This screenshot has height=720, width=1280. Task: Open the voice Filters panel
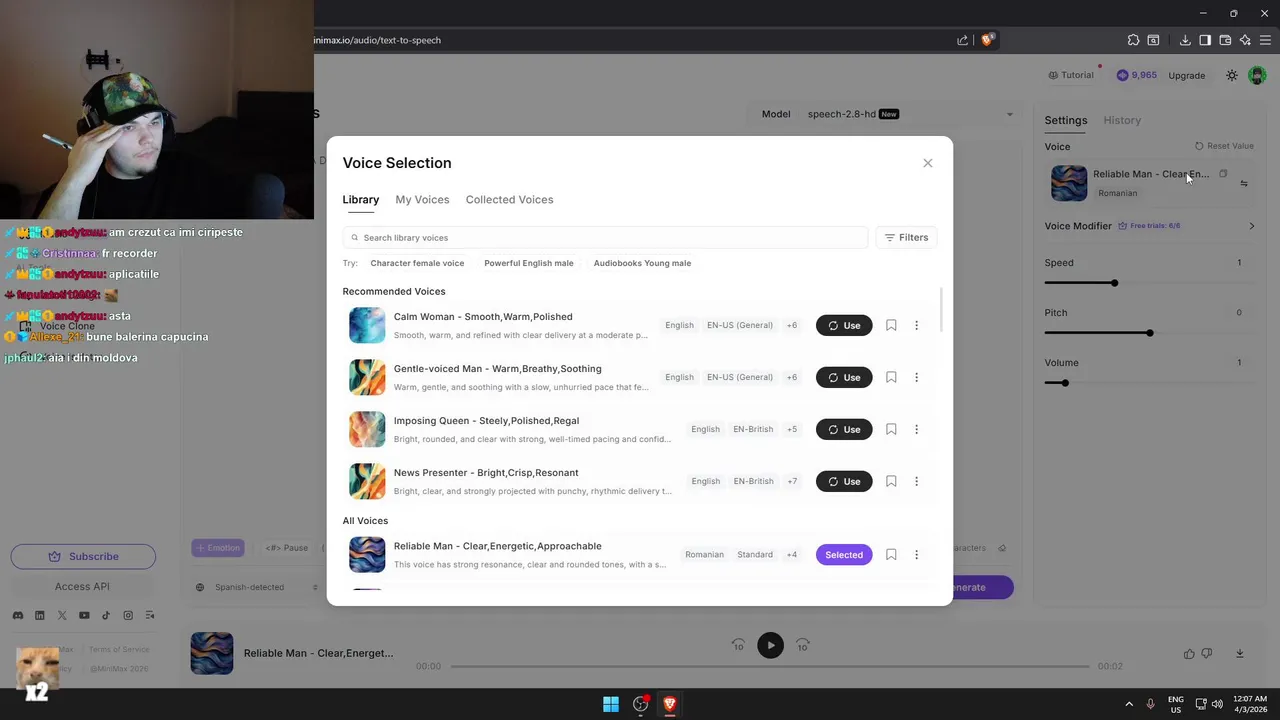[x=906, y=238]
